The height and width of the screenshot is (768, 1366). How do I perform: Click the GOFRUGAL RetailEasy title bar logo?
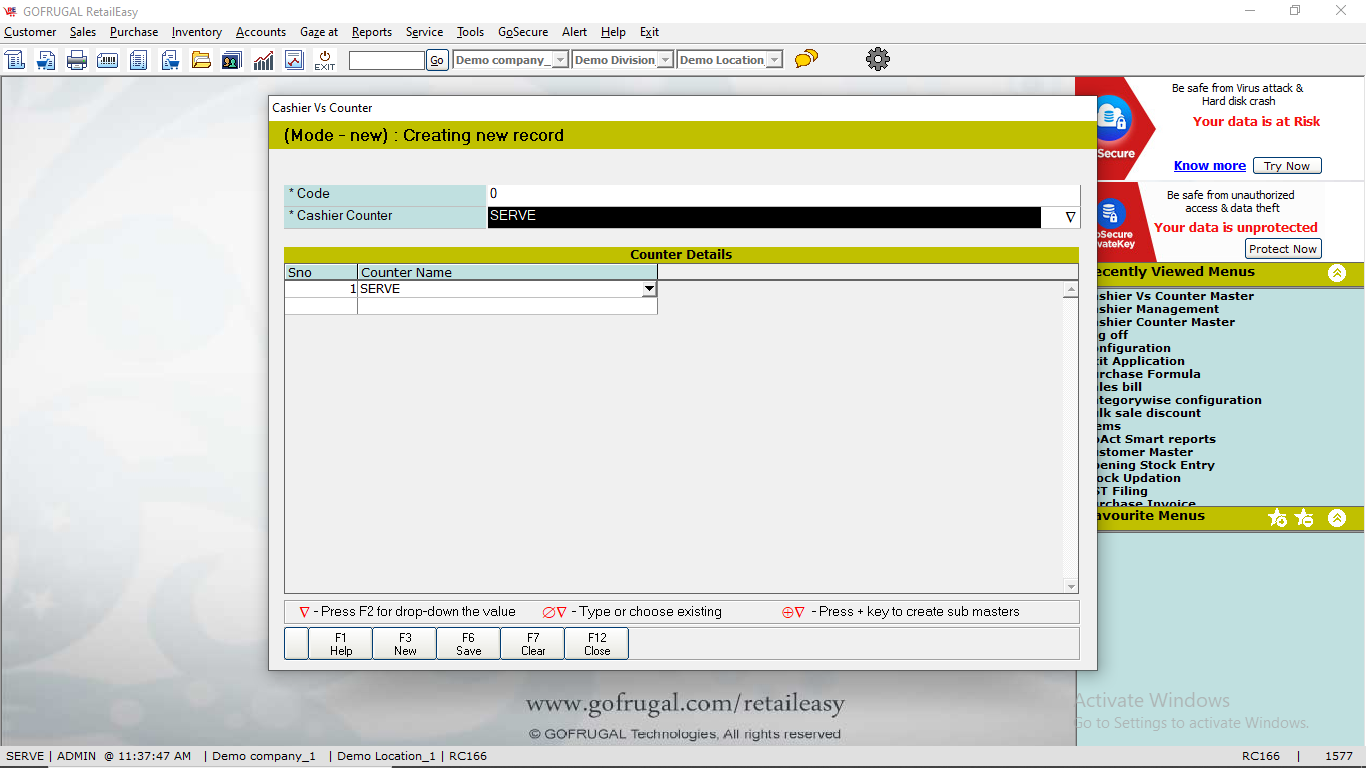click(11, 11)
